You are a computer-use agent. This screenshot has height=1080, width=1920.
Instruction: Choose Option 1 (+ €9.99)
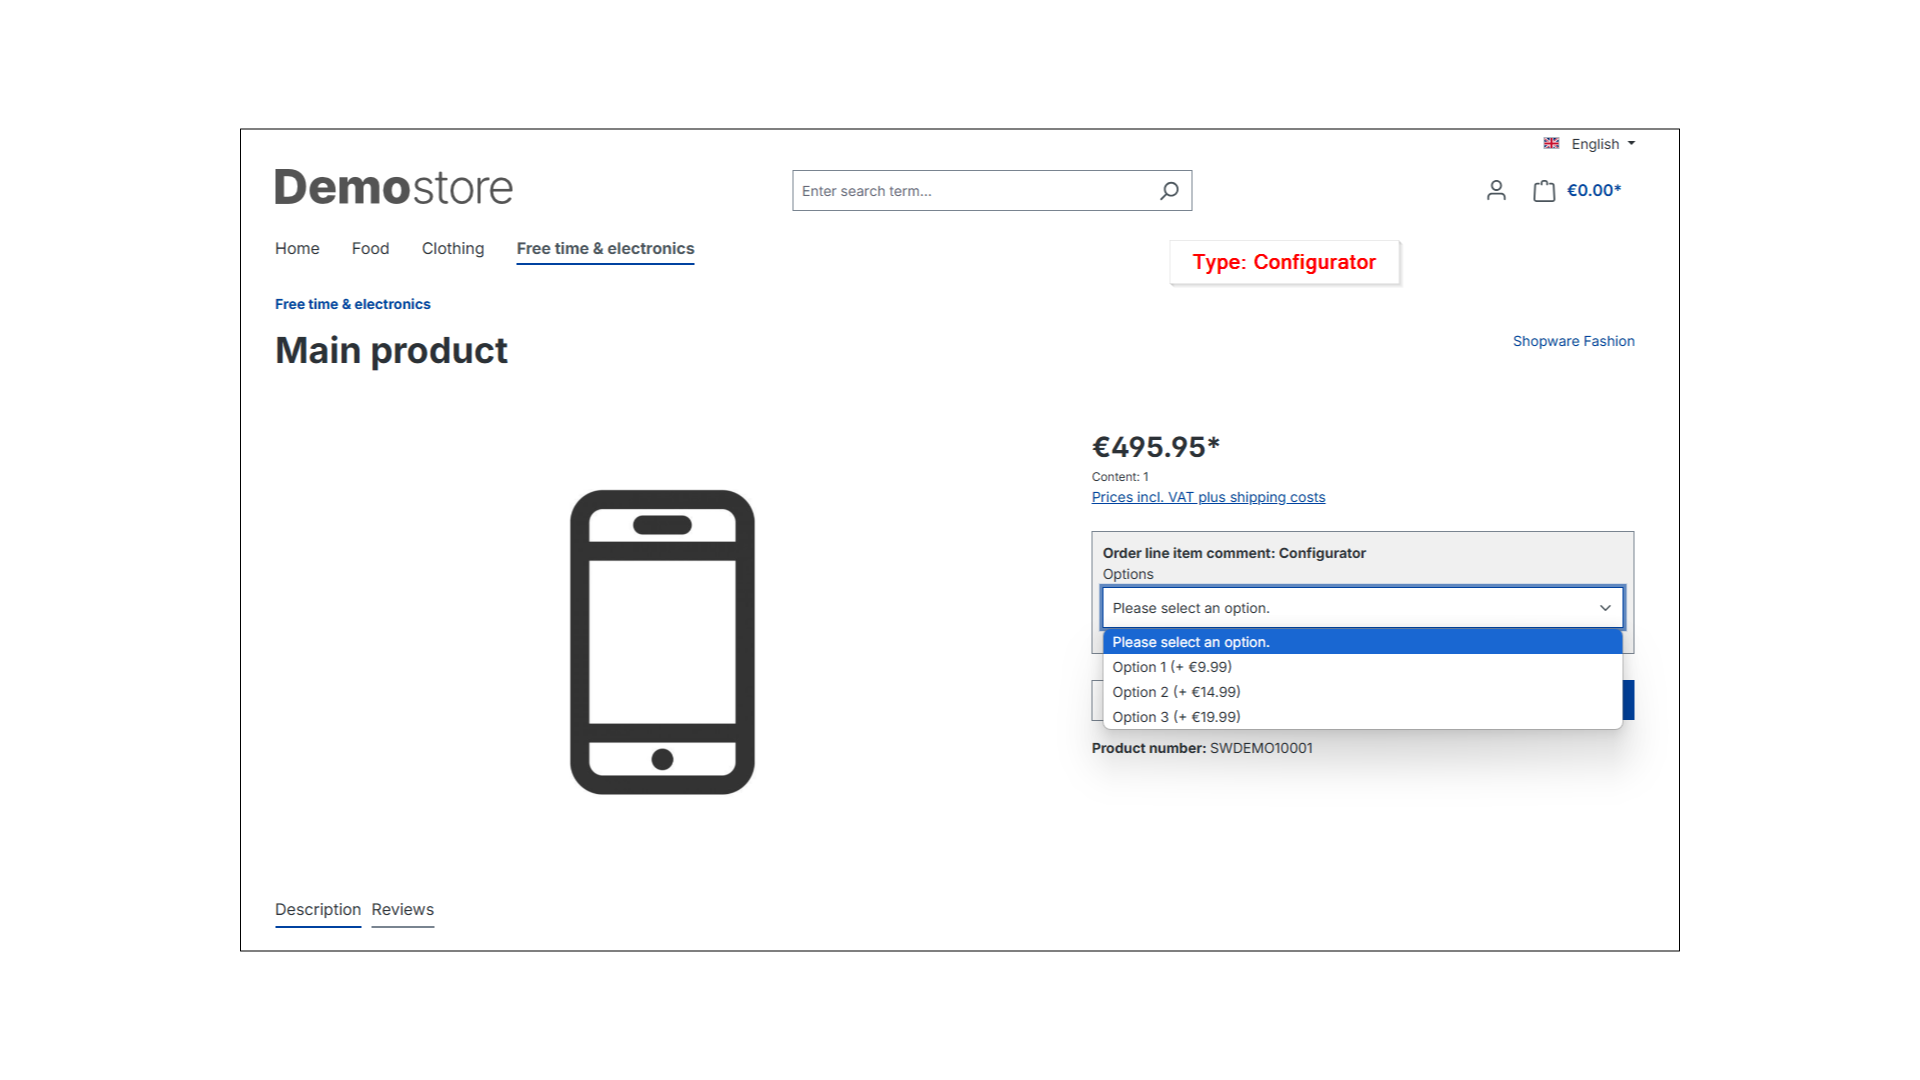[x=1172, y=667]
